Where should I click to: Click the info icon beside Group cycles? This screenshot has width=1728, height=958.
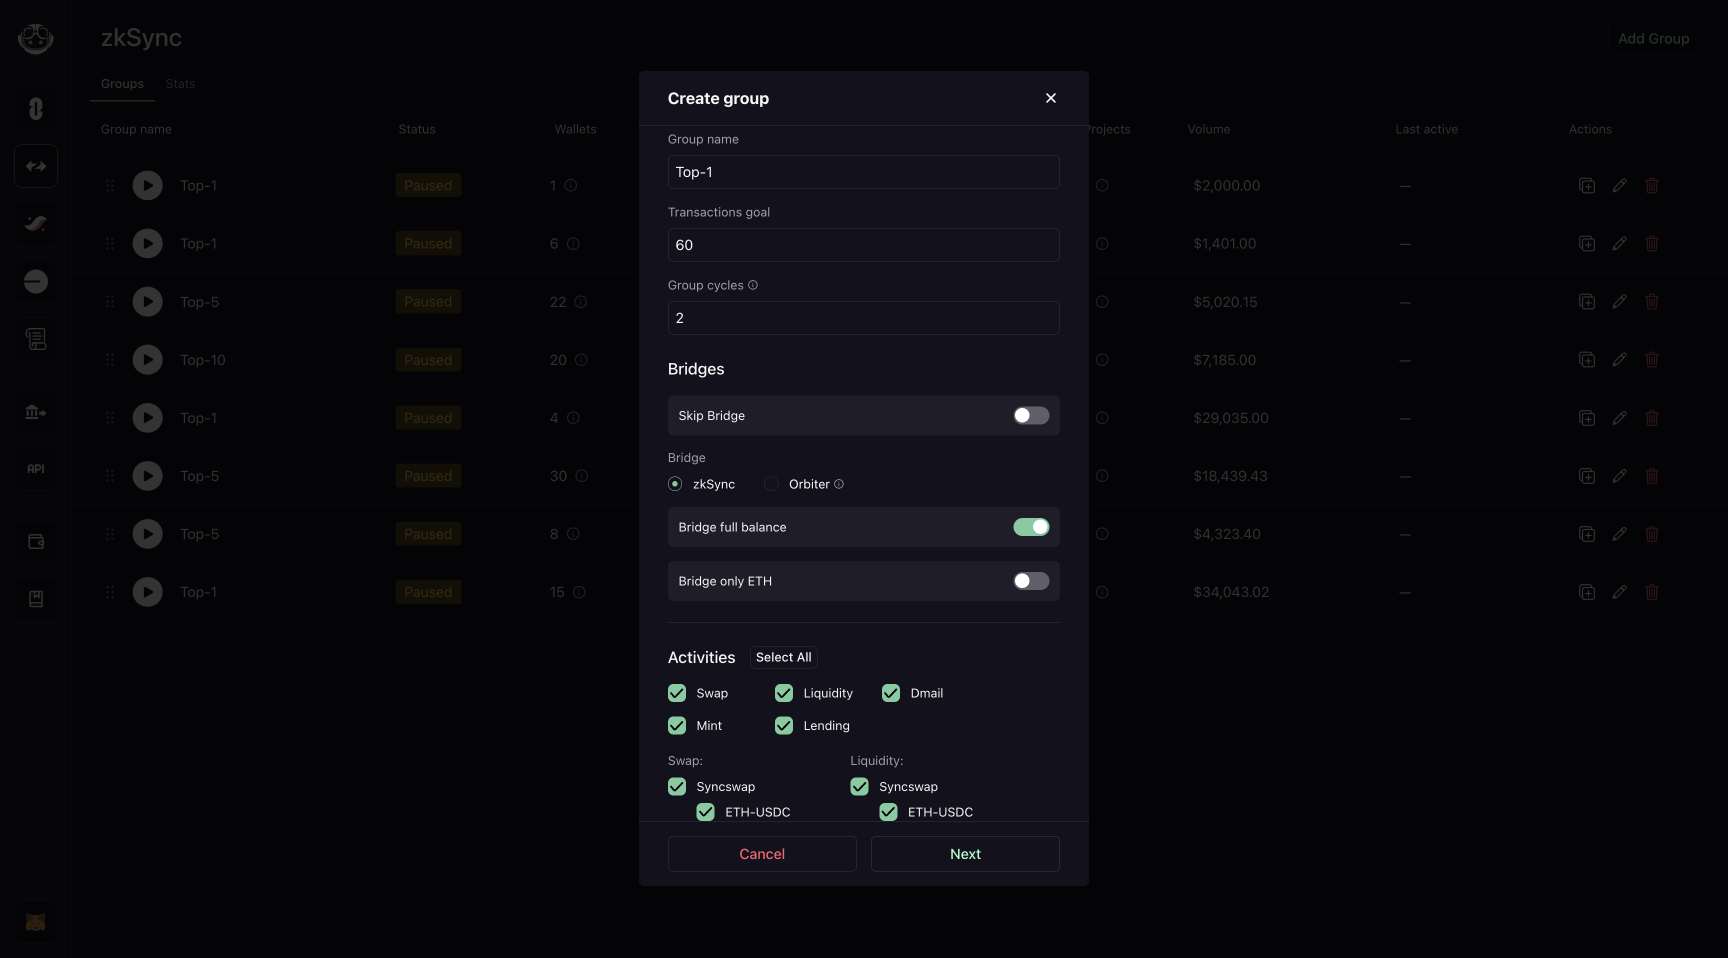(x=753, y=285)
